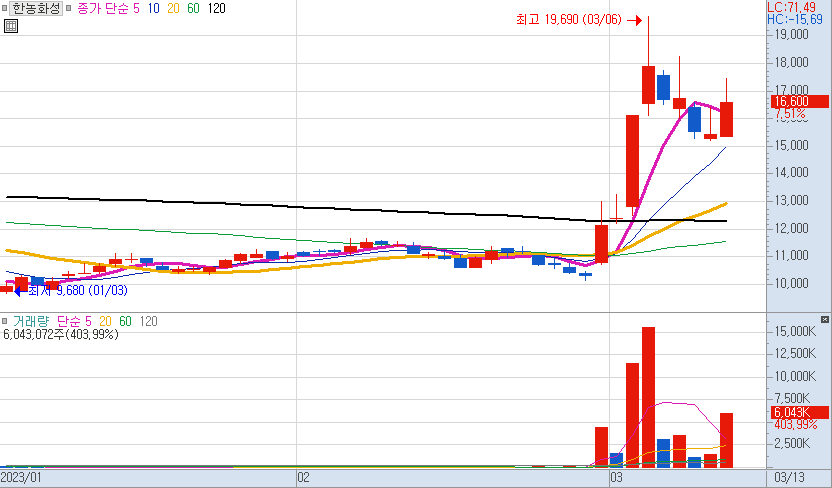The width and height of the screenshot is (832, 488).
Task: Click the 403.99% volume ratio label
Action: [x=795, y=425]
